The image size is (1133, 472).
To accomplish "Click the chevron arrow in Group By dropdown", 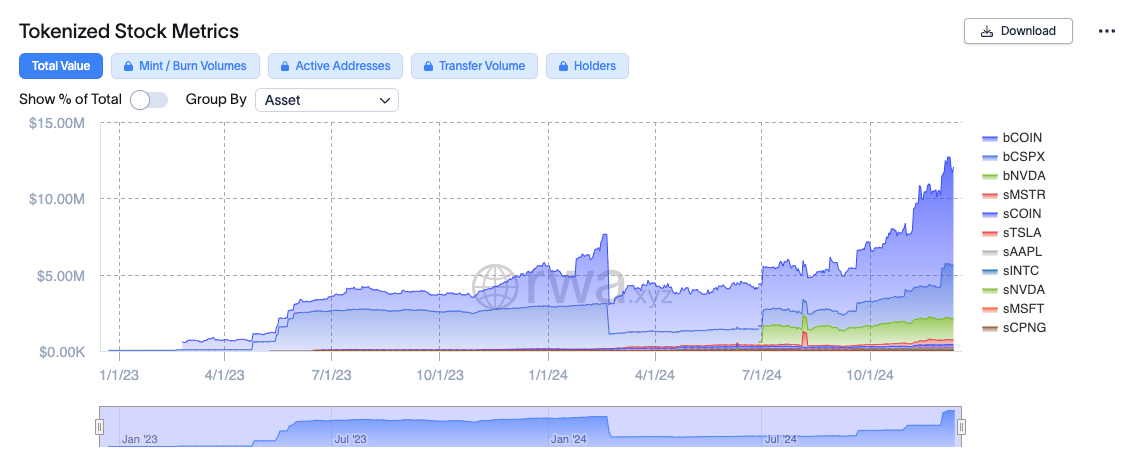I will point(385,100).
